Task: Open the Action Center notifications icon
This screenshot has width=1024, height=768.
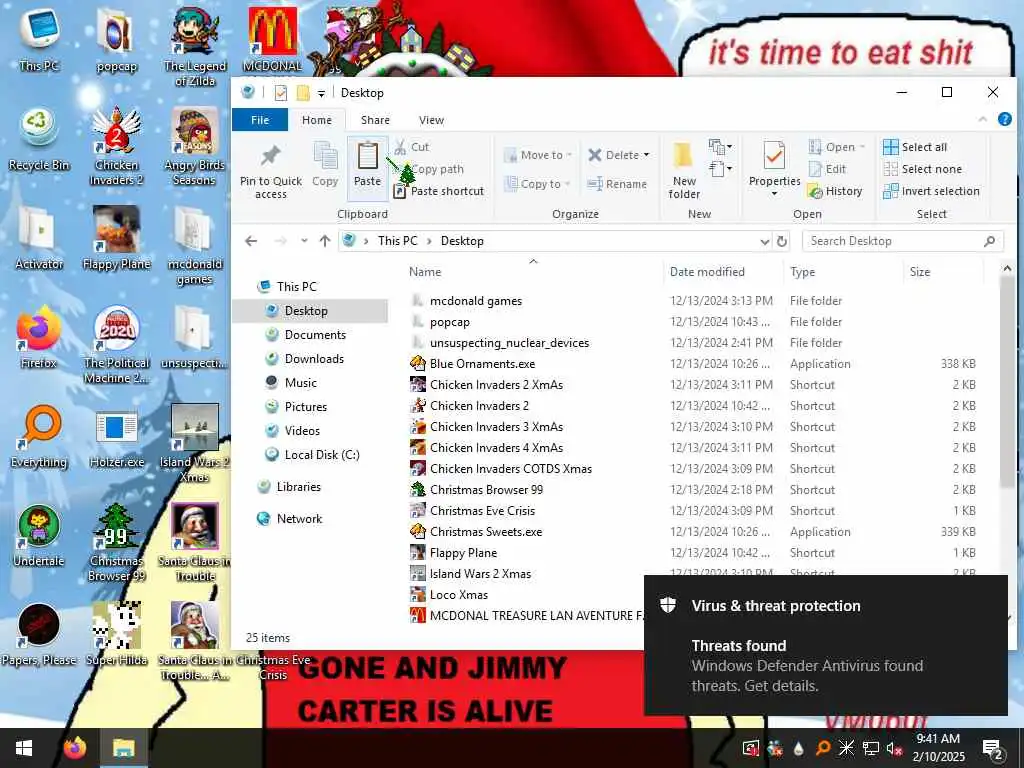Action: coord(993,748)
